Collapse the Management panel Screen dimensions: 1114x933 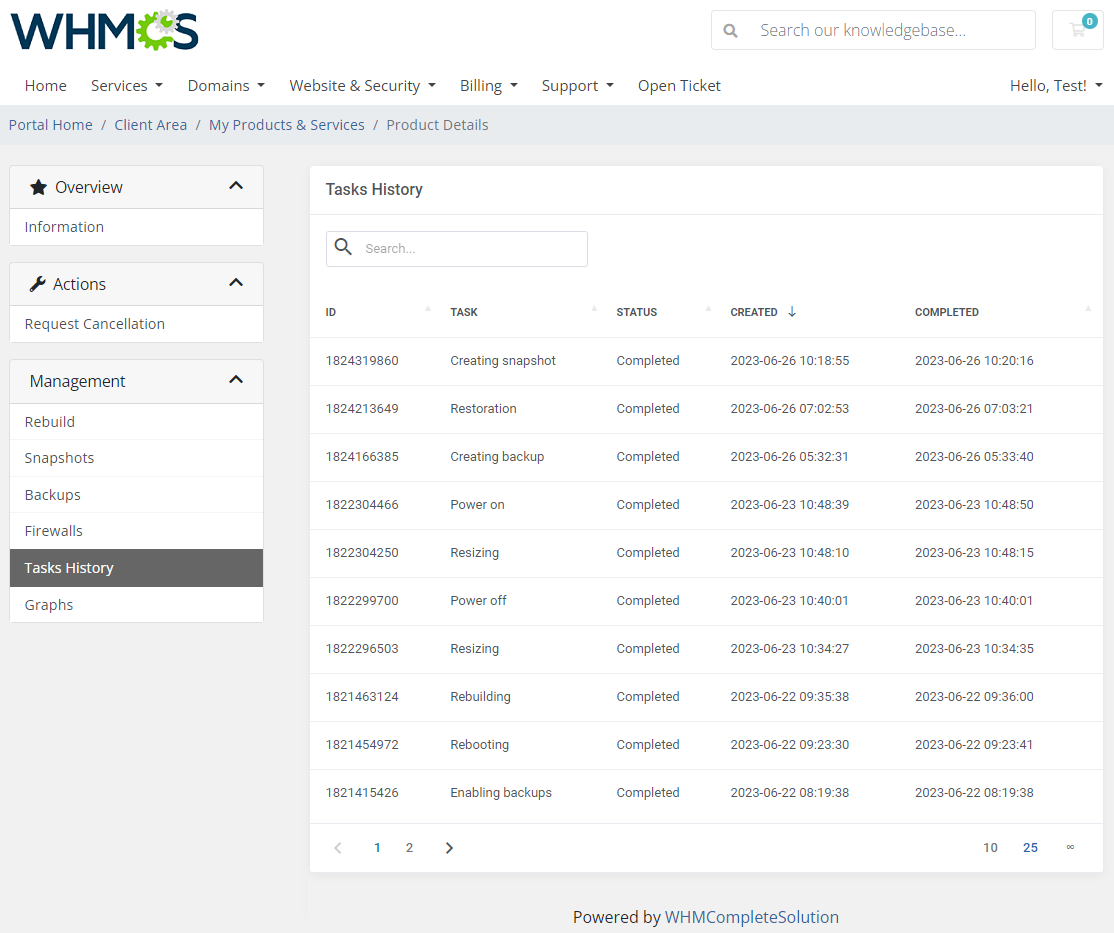tap(236, 380)
